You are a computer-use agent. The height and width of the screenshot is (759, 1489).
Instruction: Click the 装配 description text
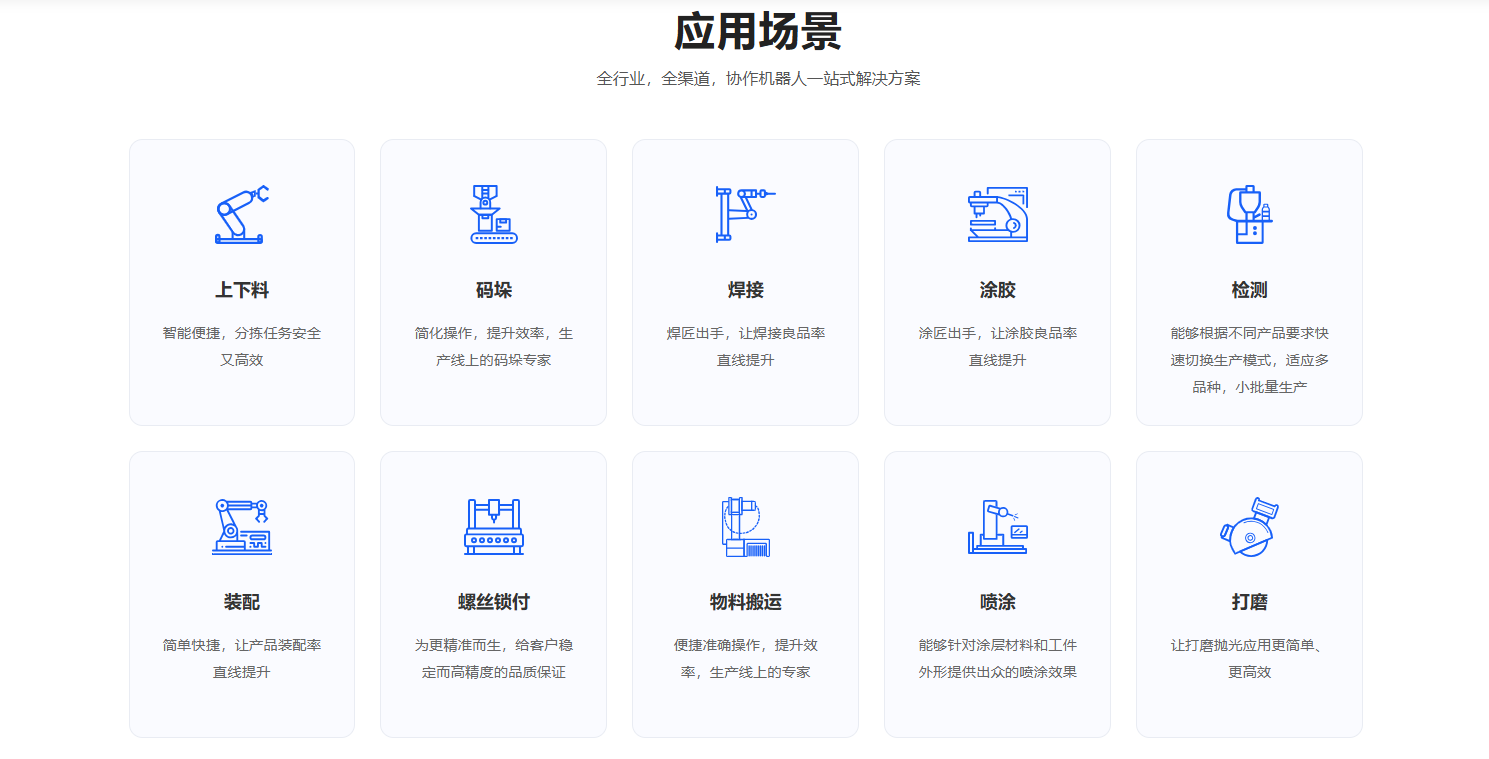point(242,658)
